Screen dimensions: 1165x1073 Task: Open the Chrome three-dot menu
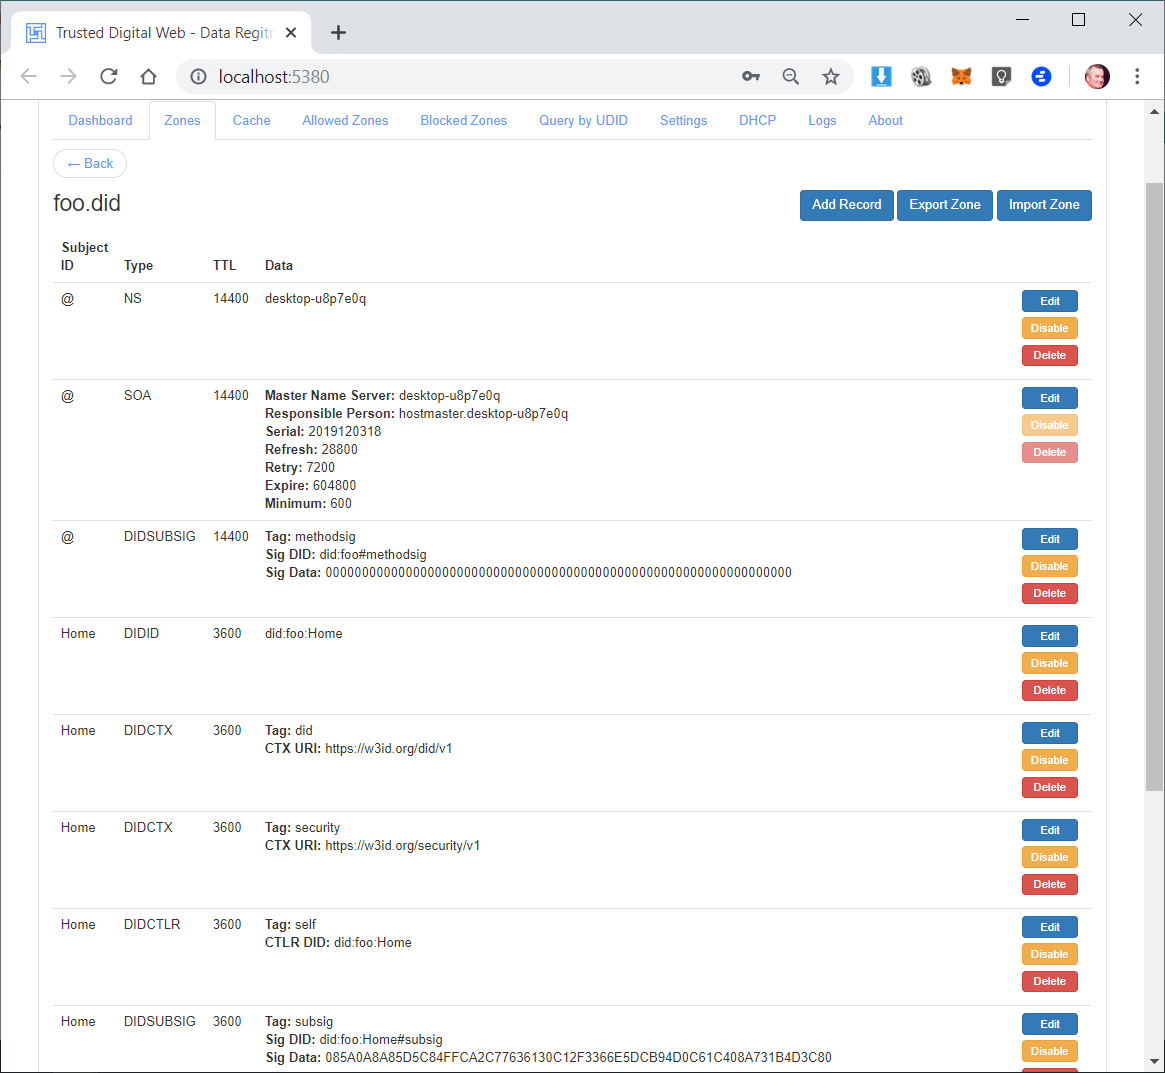(x=1137, y=77)
